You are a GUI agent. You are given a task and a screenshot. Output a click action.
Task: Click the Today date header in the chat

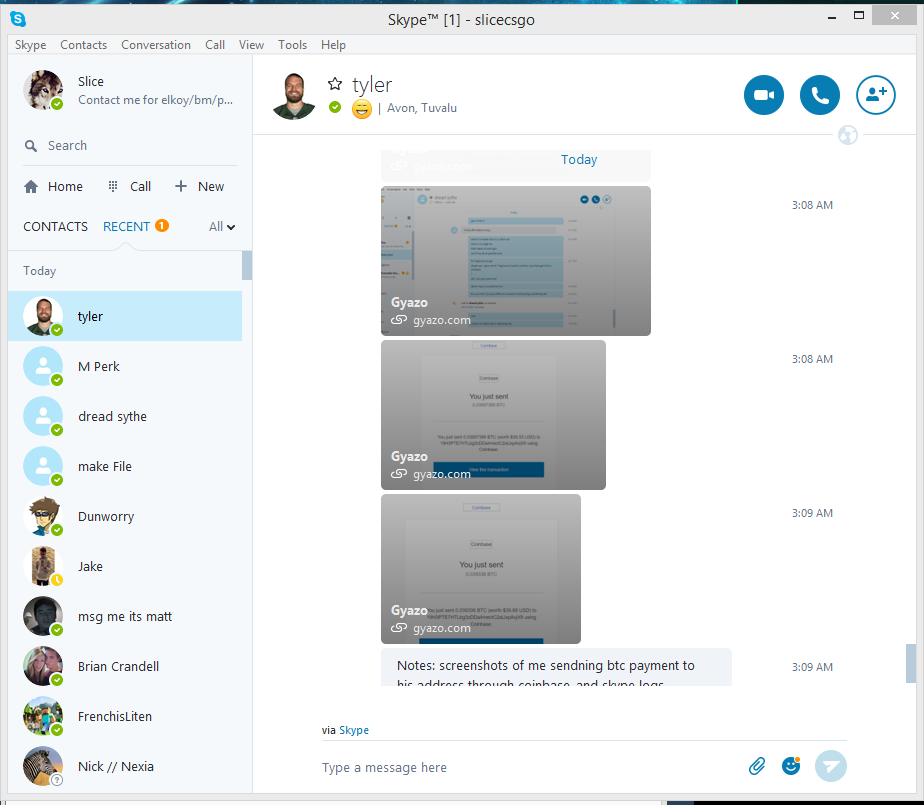point(579,160)
